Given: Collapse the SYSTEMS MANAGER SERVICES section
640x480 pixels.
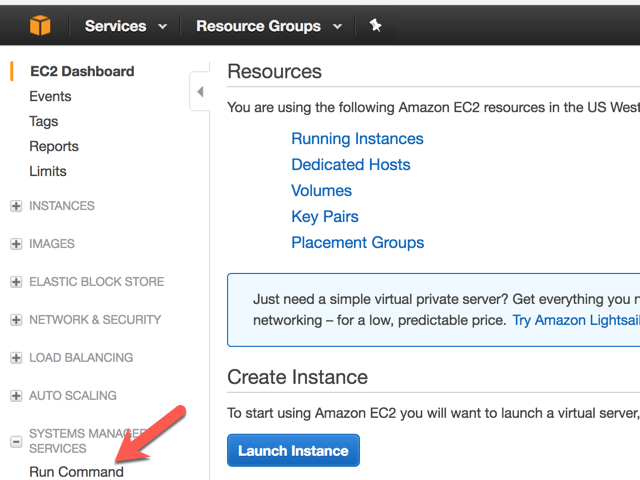Looking at the screenshot, I should coord(16,441).
